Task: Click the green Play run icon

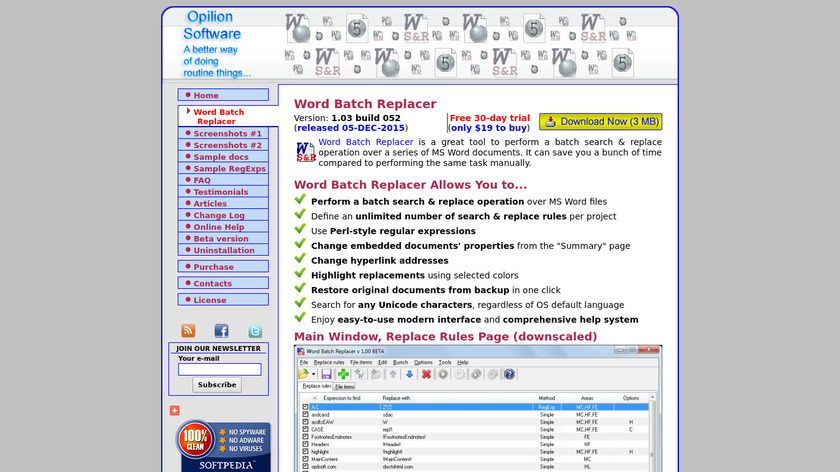Action: [x=442, y=374]
